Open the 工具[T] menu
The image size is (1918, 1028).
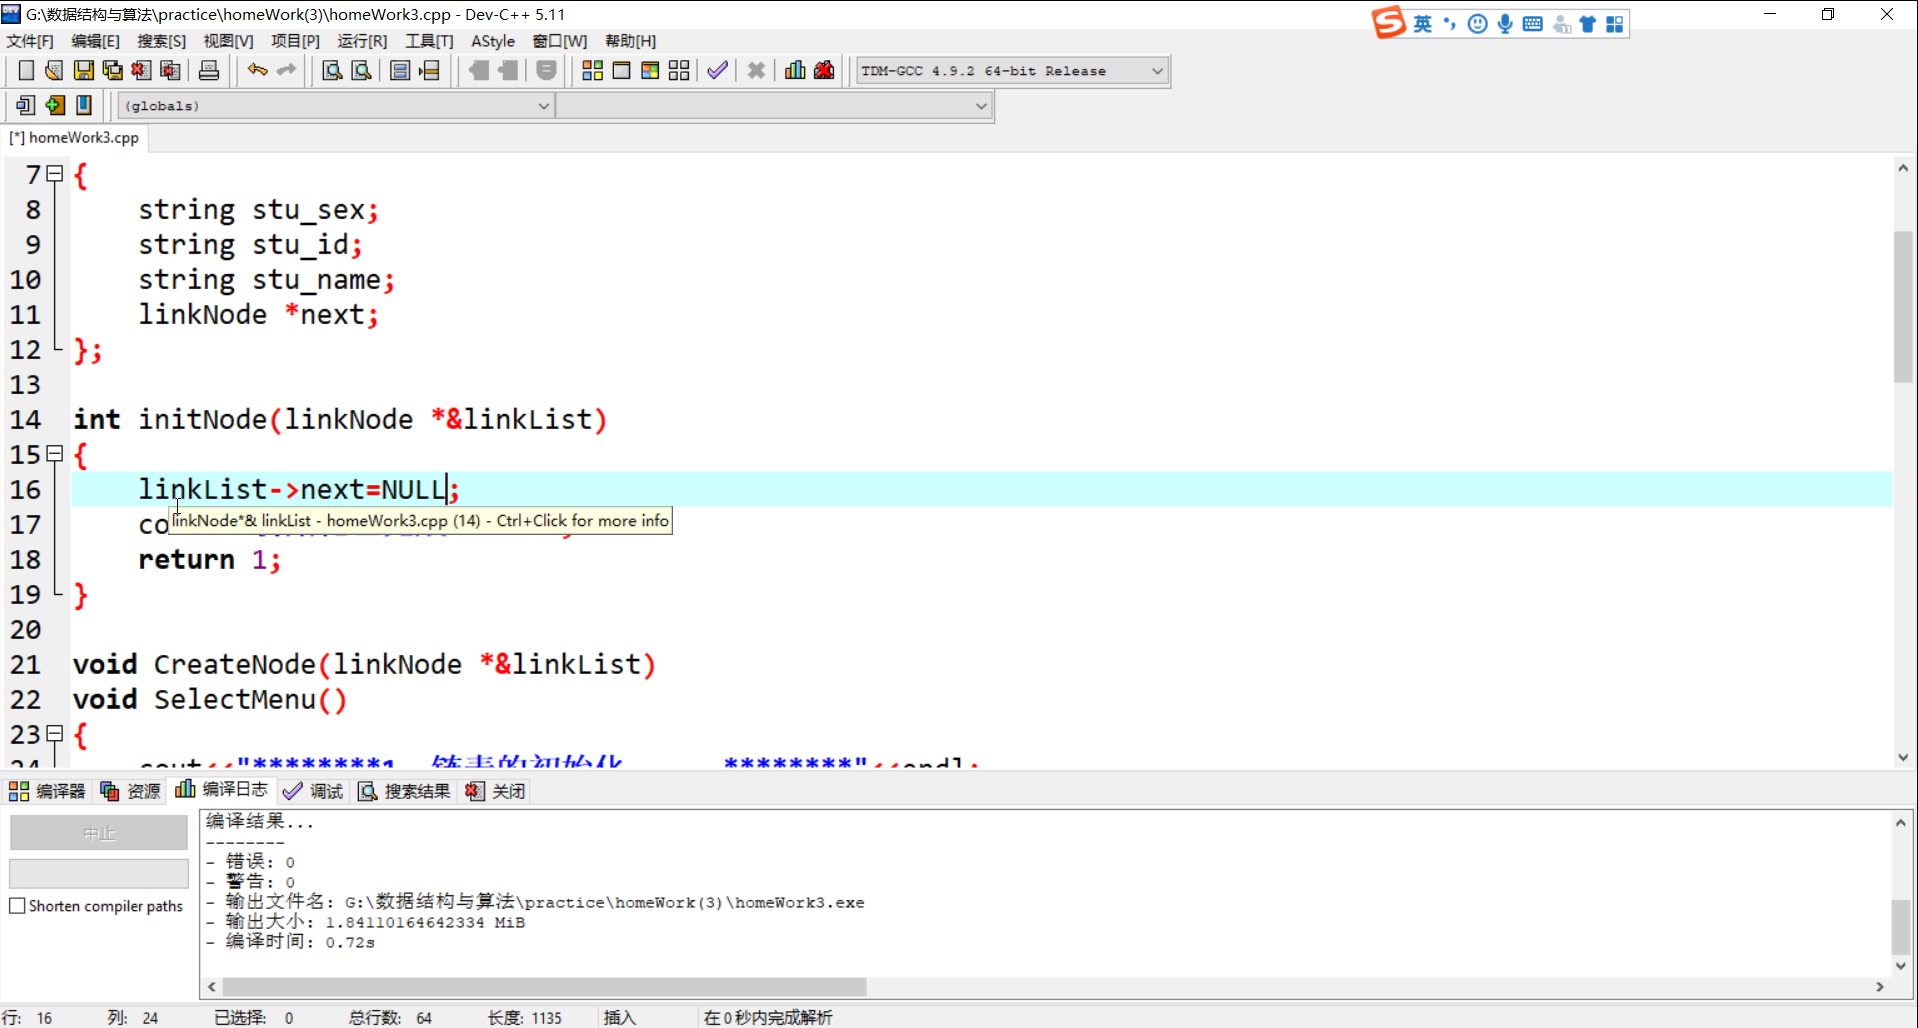point(429,41)
